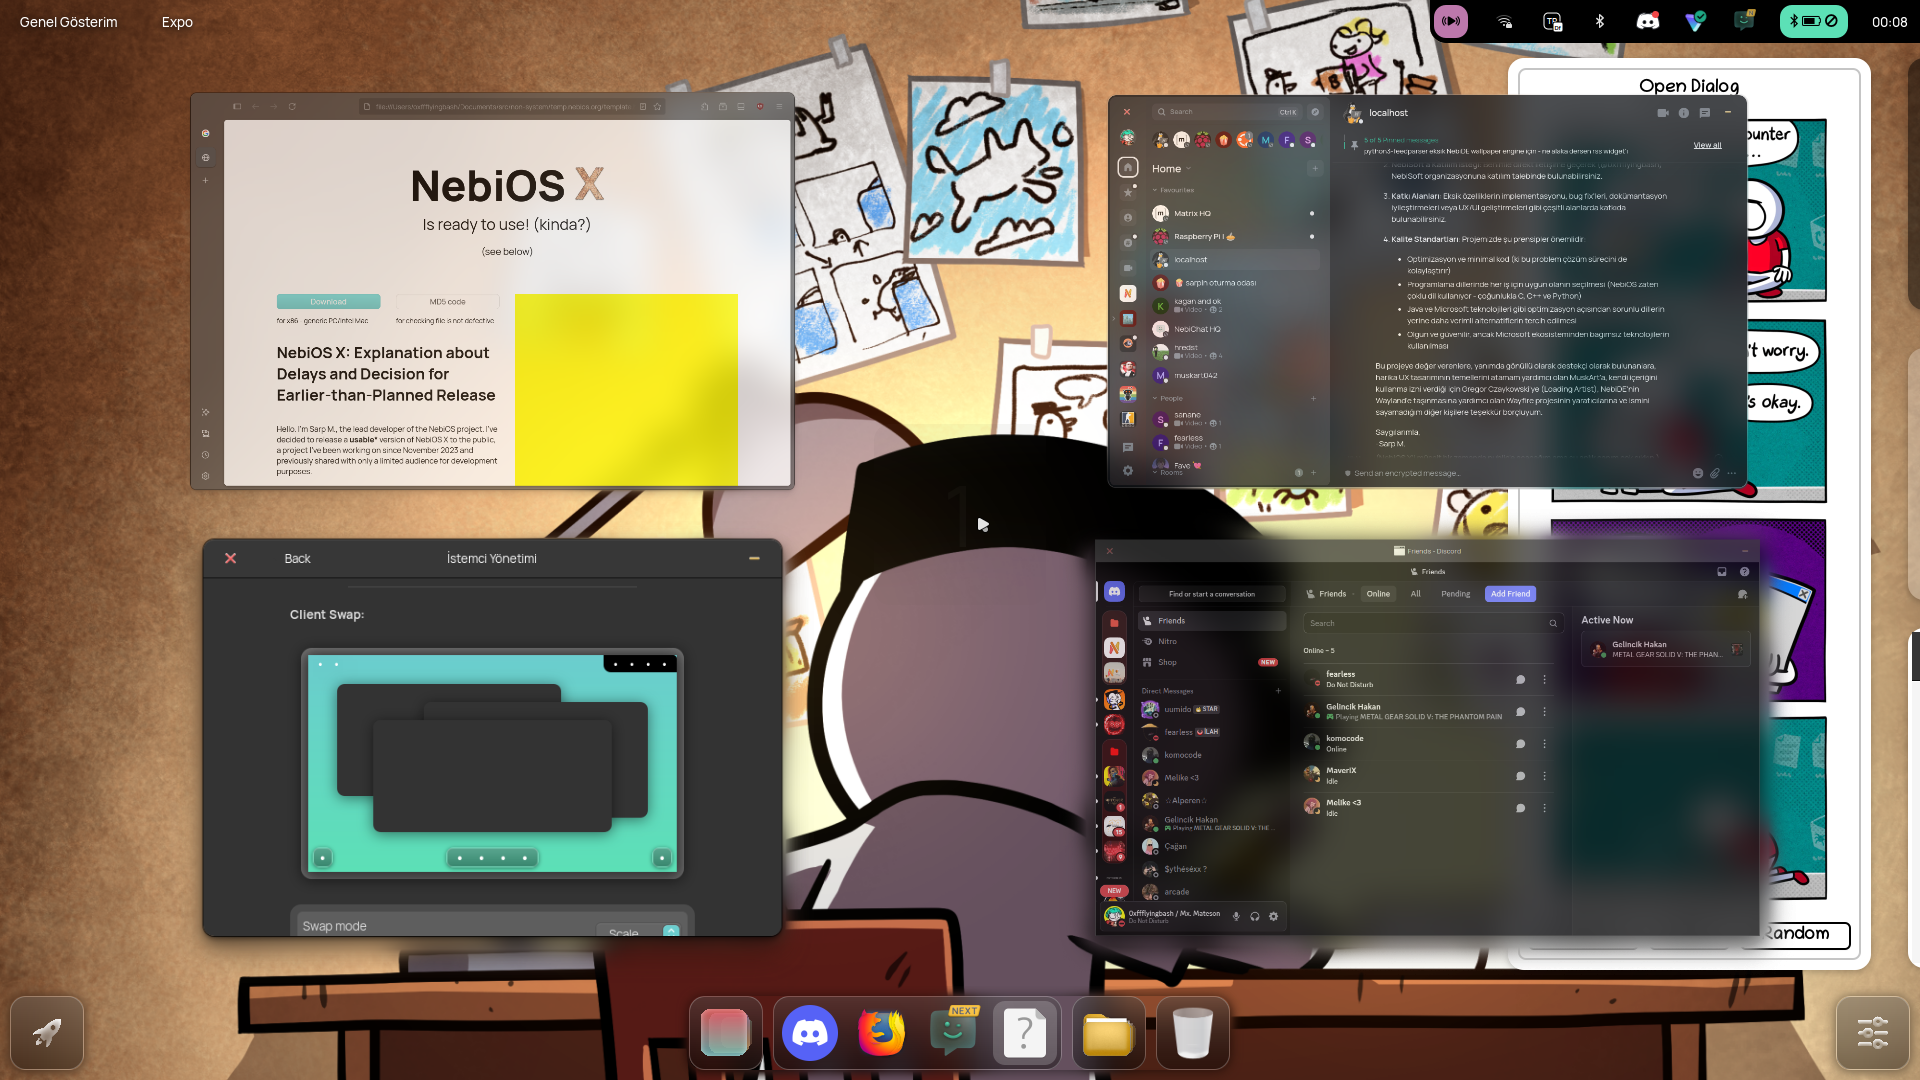Open Discord help question-mark icon
The width and height of the screenshot is (1920, 1080).
1744,572
